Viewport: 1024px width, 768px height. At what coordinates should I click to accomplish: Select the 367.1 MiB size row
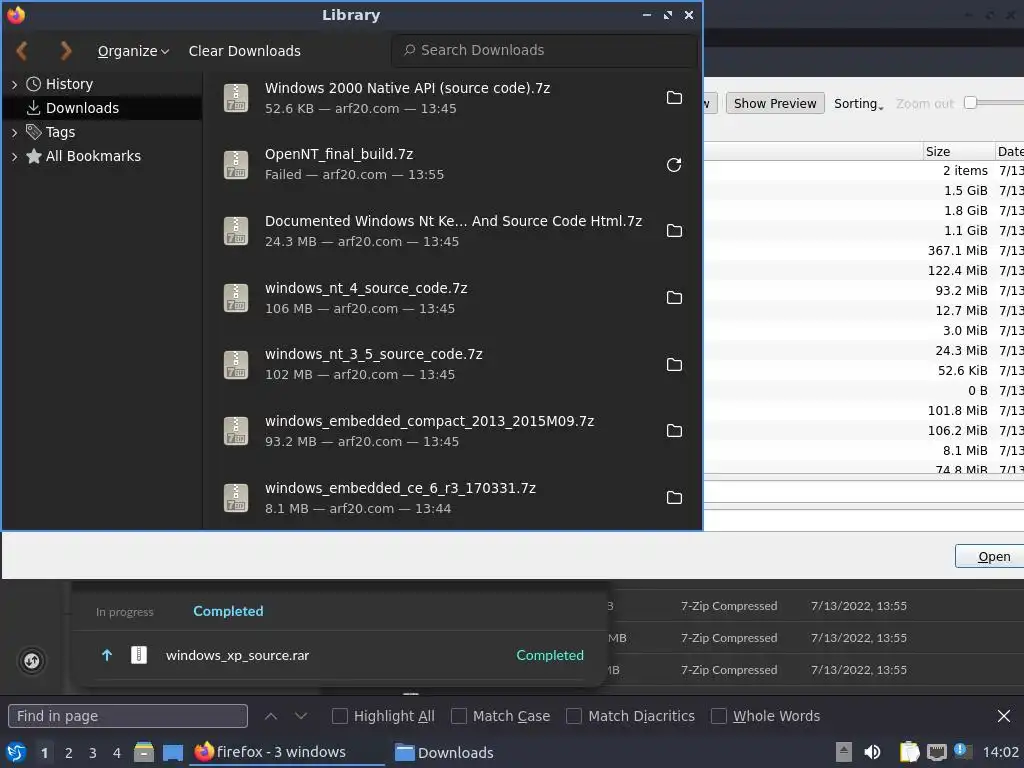coord(863,251)
